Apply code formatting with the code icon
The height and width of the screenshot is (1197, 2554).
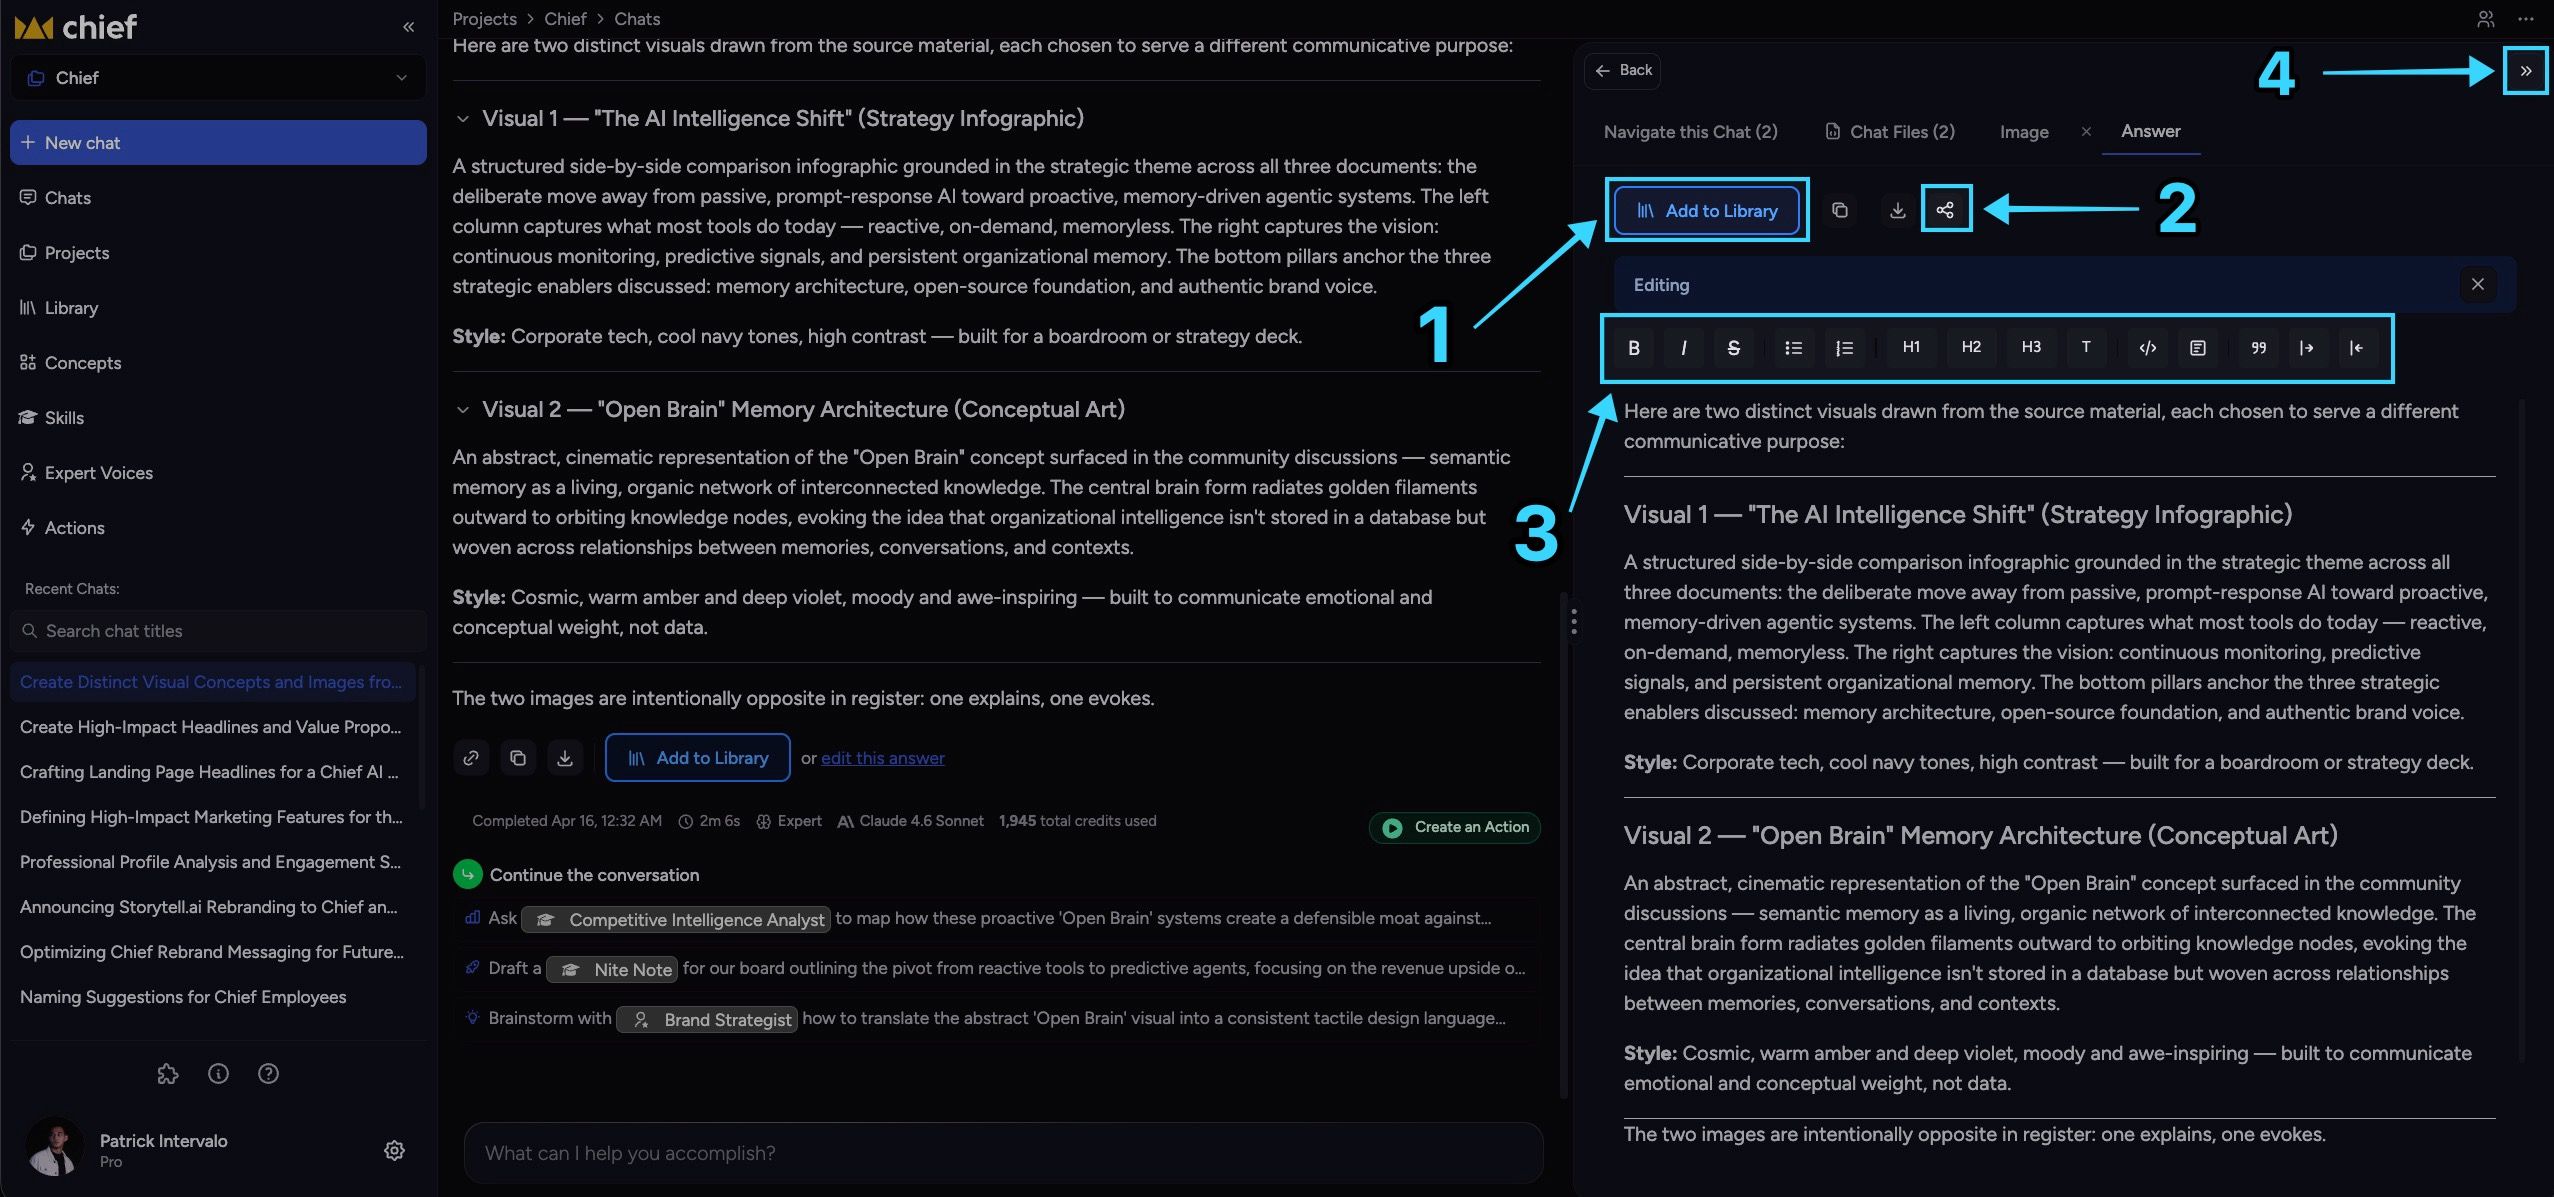tap(2147, 348)
